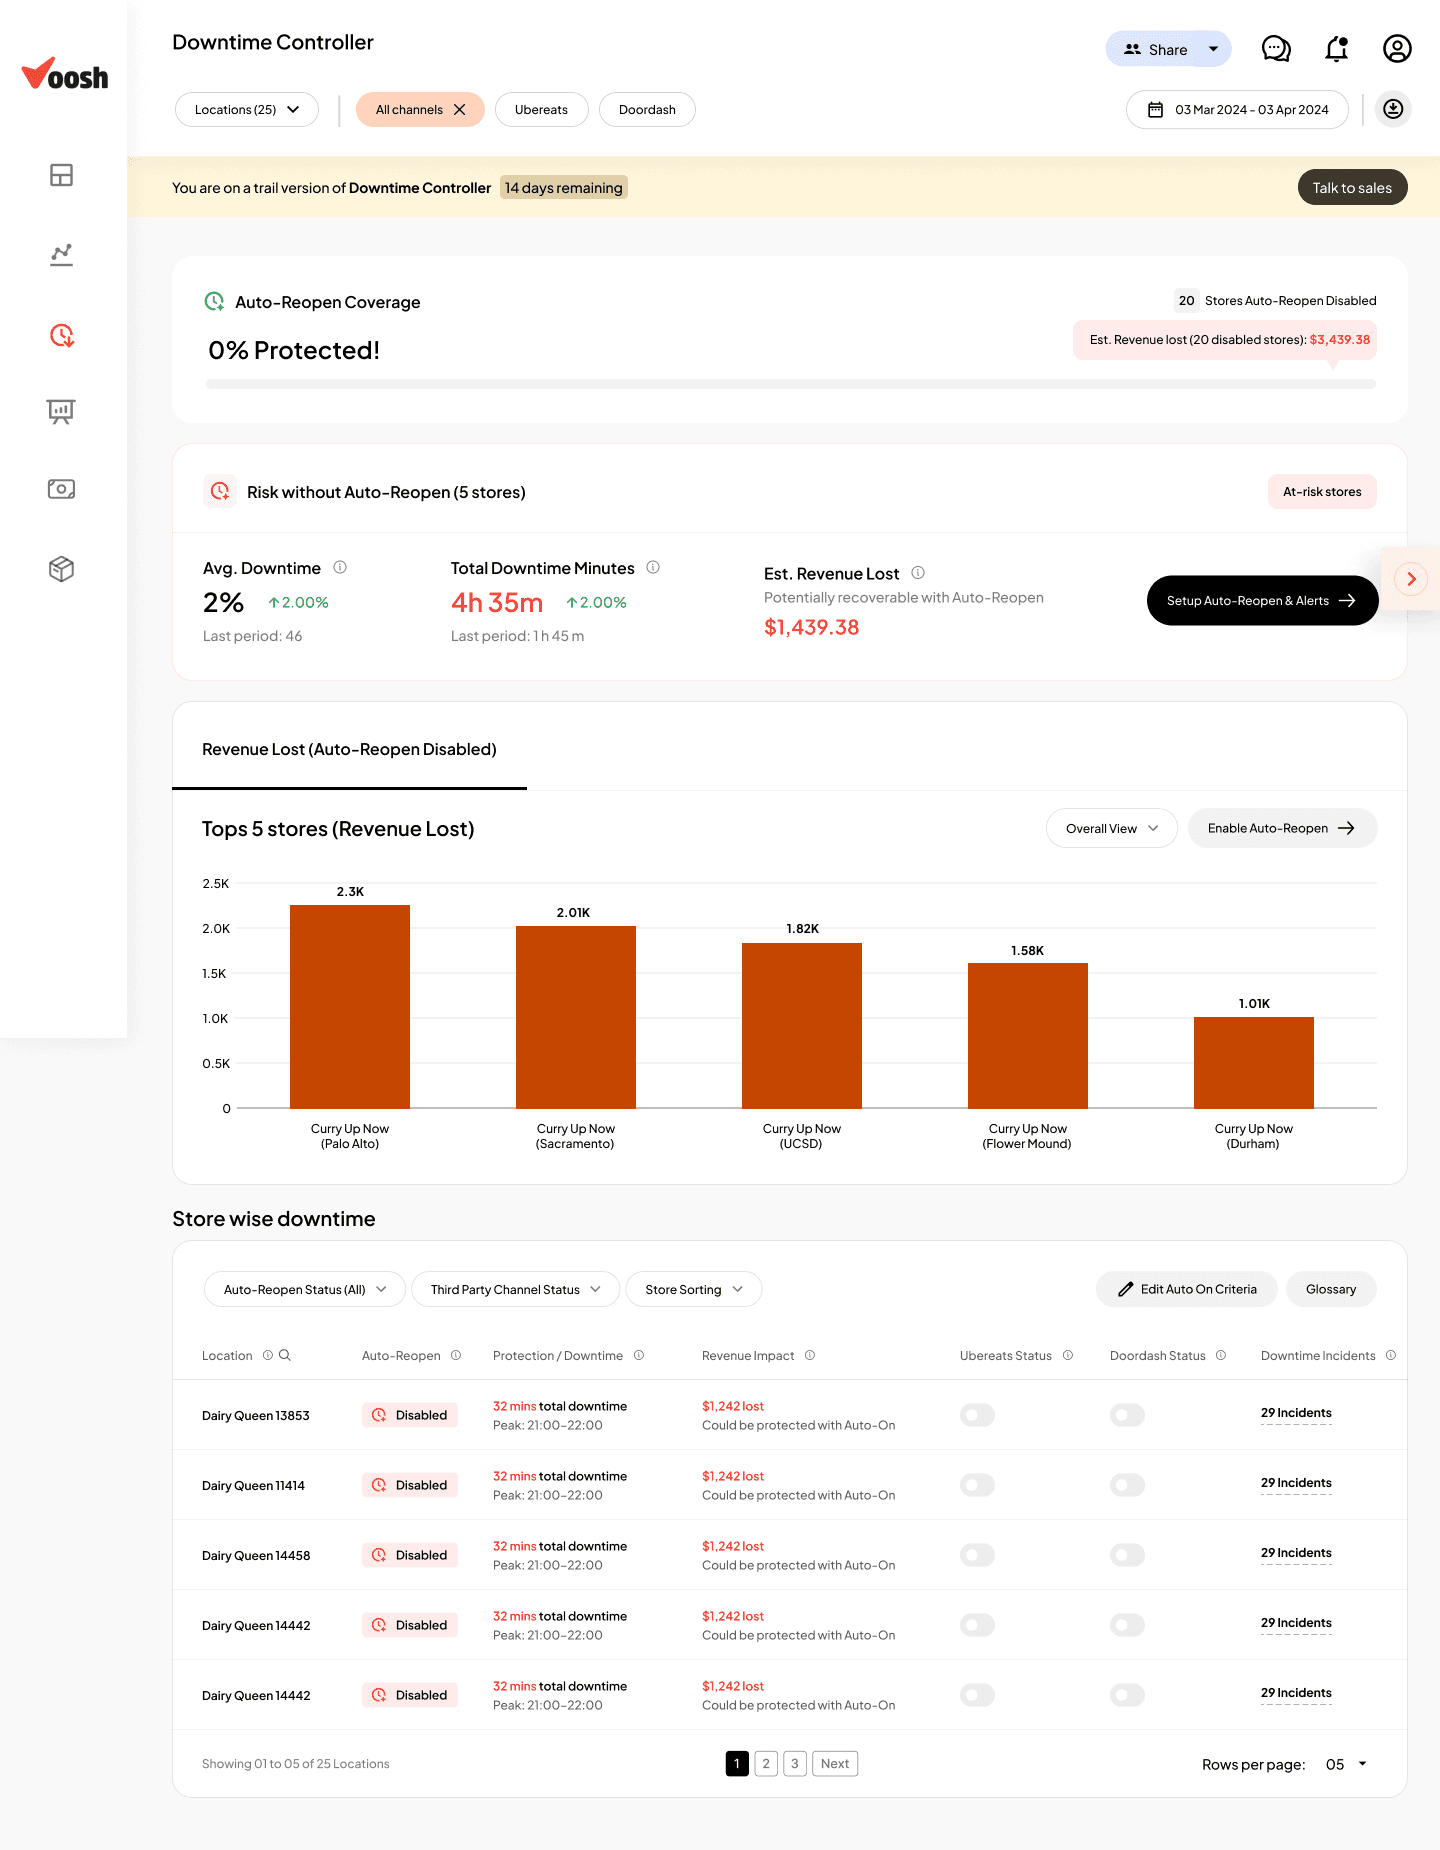Screen dimensions: 1440x1850
Task: Expand the Locations (25) dropdown
Action: (247, 110)
